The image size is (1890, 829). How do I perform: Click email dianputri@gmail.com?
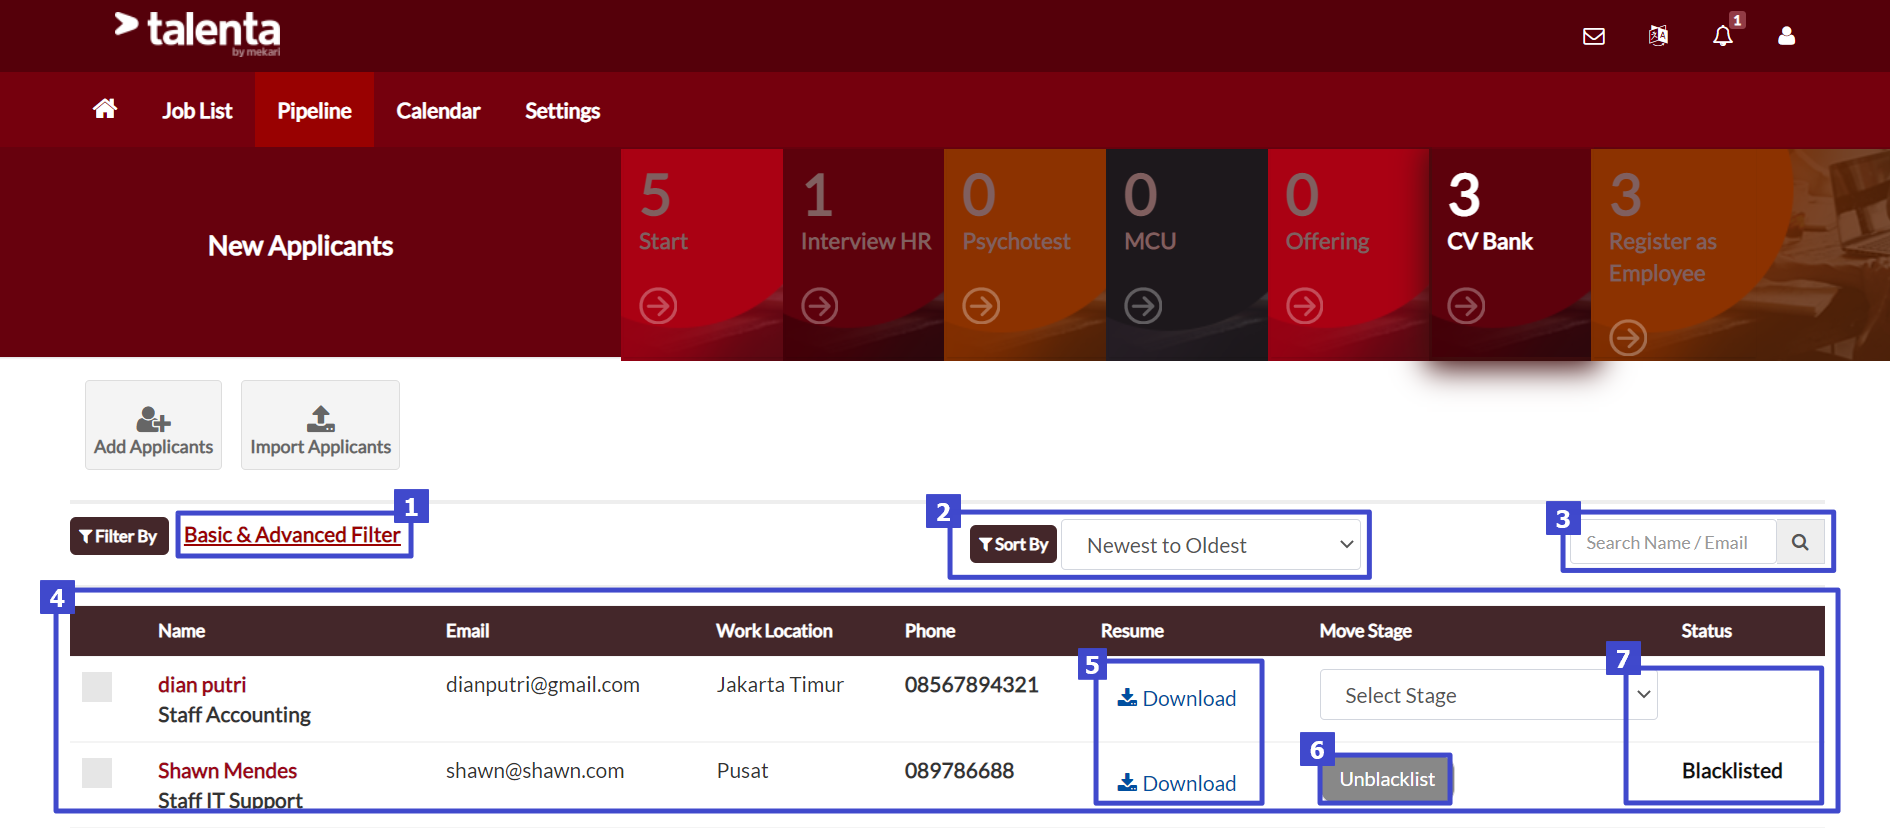543,685
